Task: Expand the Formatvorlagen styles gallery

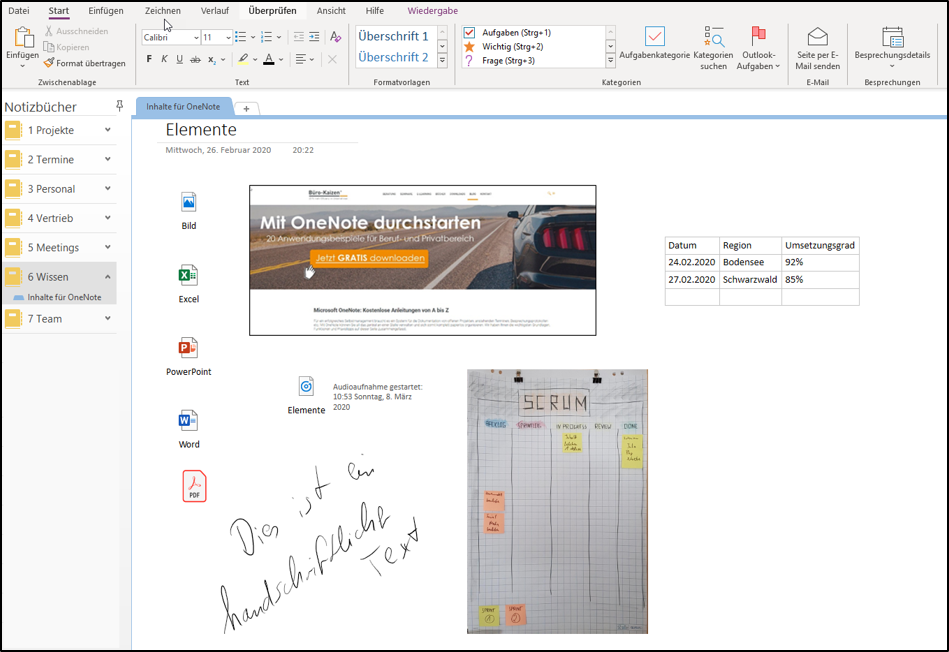Action: pyautogui.click(x=442, y=60)
